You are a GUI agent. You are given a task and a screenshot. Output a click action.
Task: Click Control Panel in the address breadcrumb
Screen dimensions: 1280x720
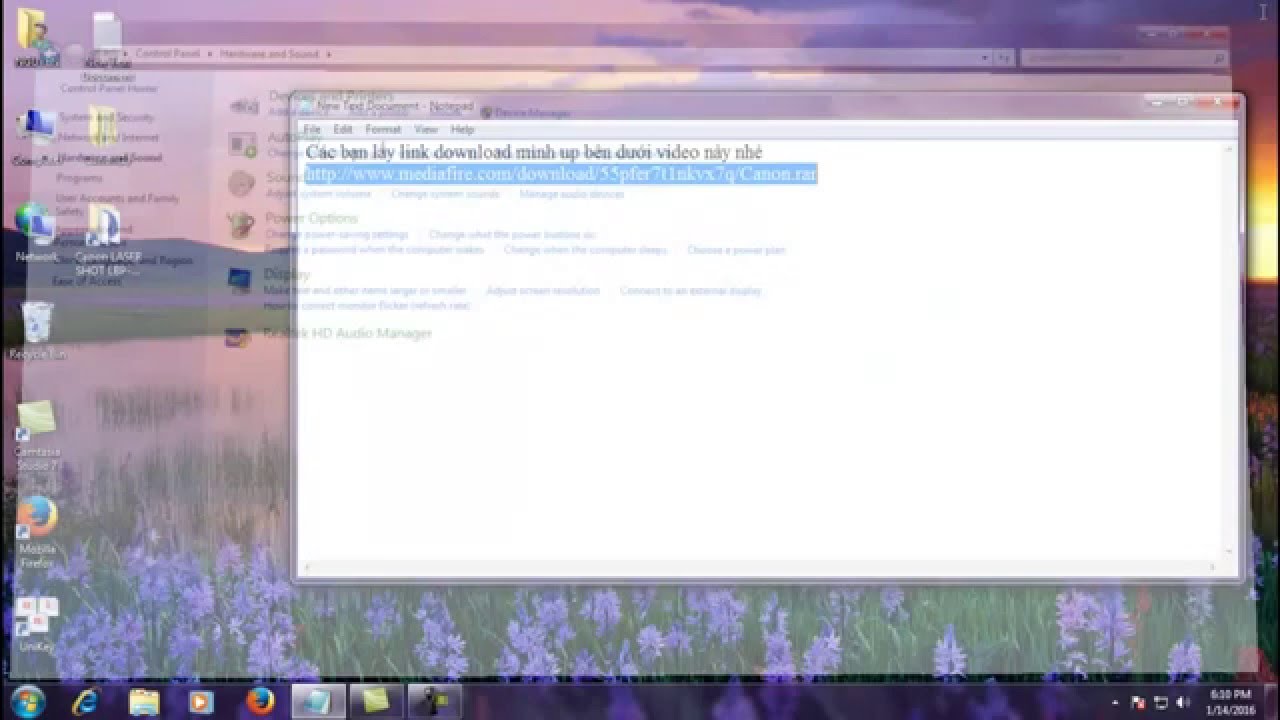[x=167, y=54]
